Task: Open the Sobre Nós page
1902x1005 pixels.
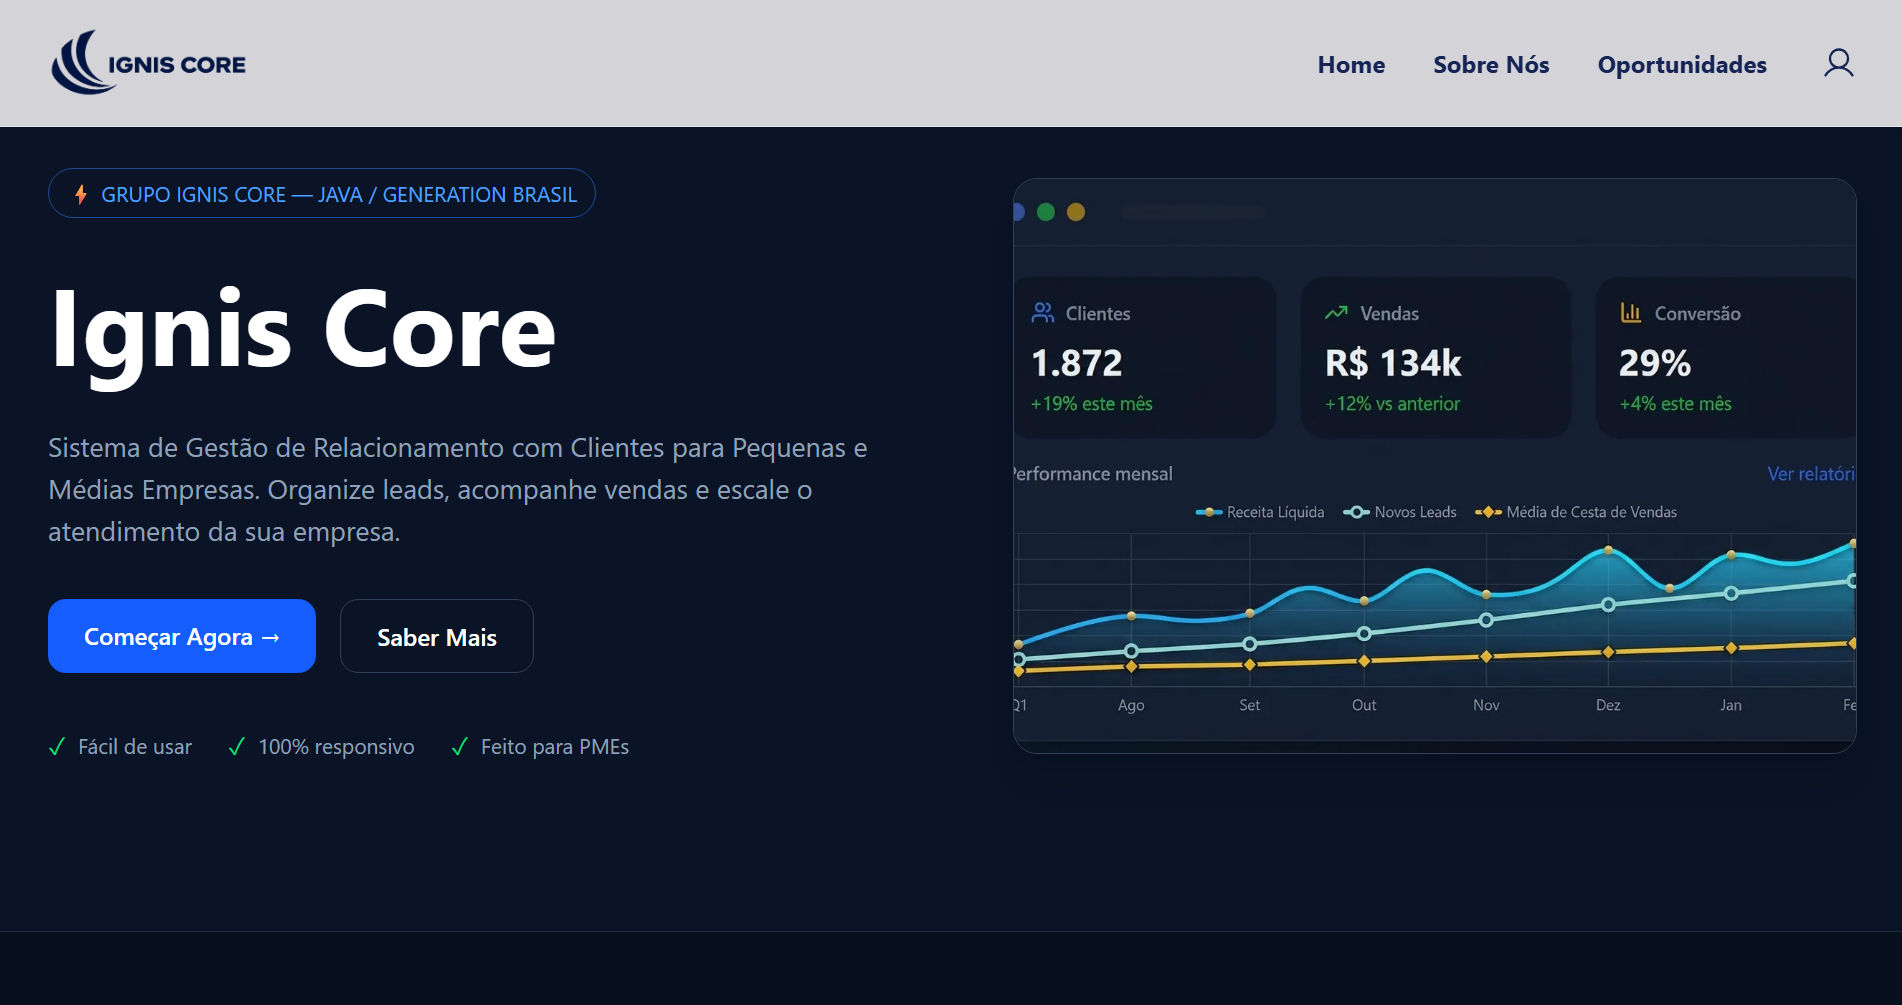Action: pos(1491,65)
